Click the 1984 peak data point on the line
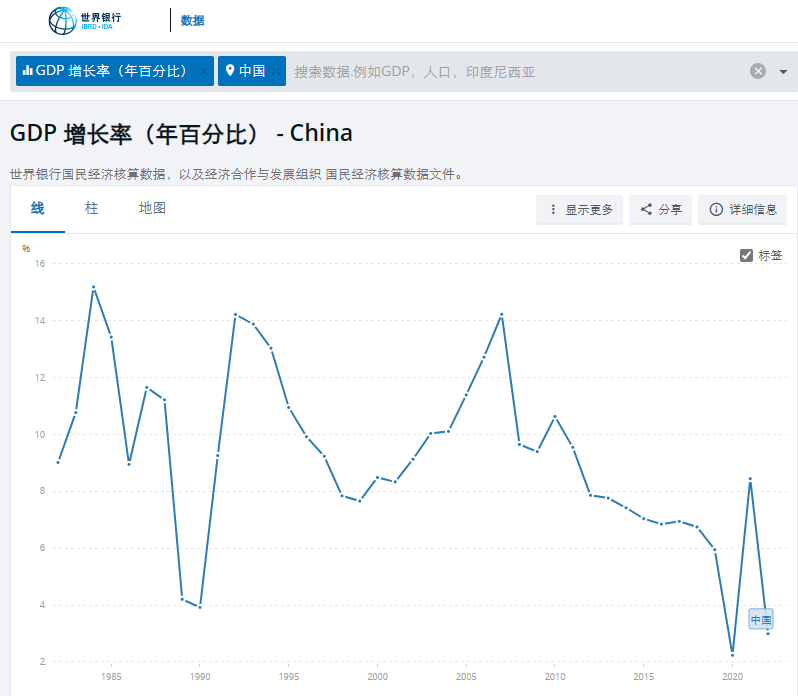This screenshot has width=798, height=696. pyautogui.click(x=93, y=288)
